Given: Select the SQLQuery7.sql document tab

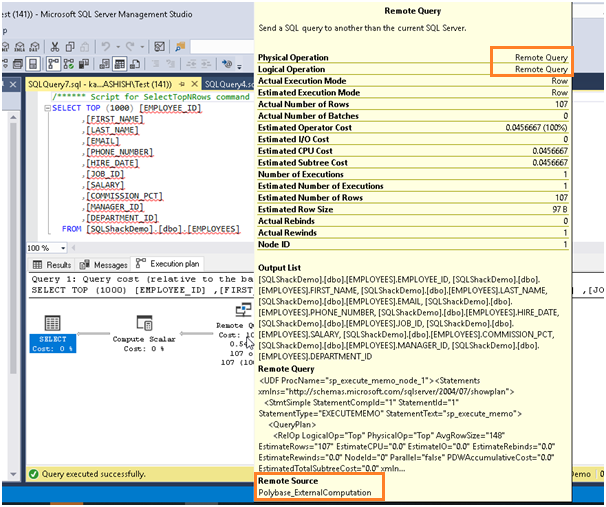Looking at the screenshot, I should pyautogui.click(x=100, y=84).
